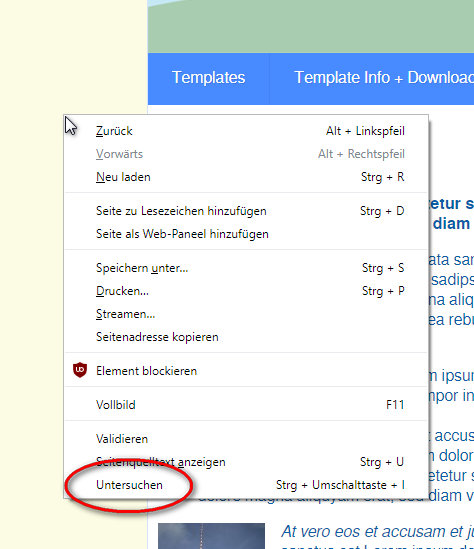Click the tower photo thumbnail below menu
The width and height of the screenshot is (474, 549).
tap(211, 536)
